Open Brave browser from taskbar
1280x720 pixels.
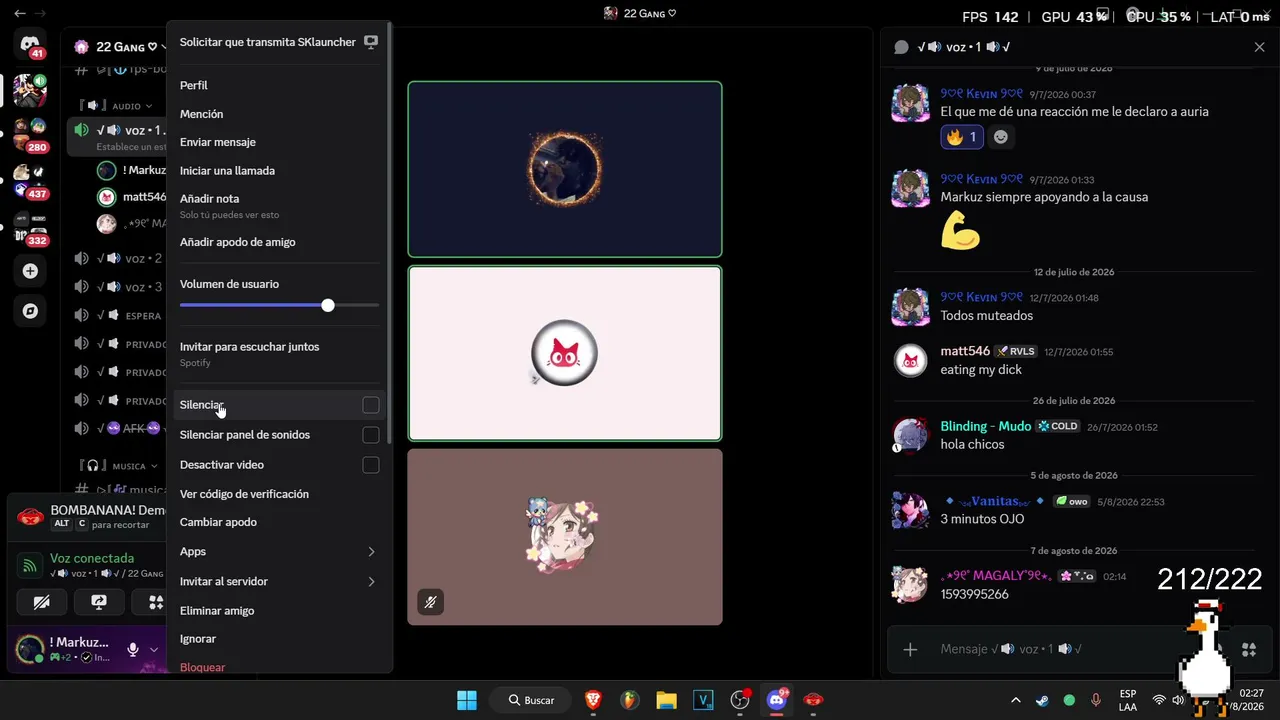click(593, 700)
